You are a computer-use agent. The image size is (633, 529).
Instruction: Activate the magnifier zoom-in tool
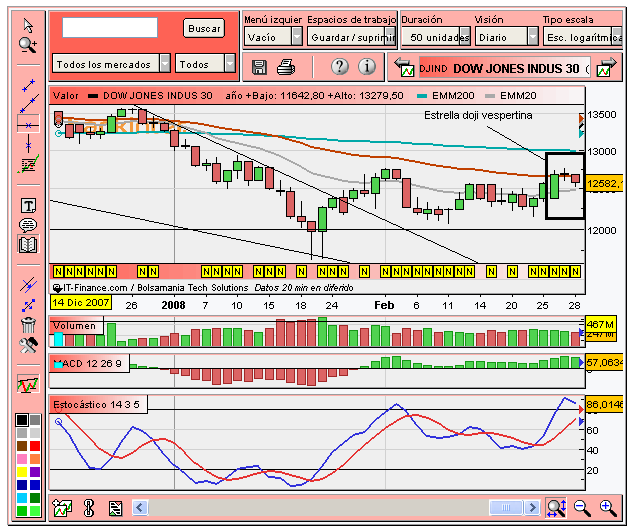point(28,45)
